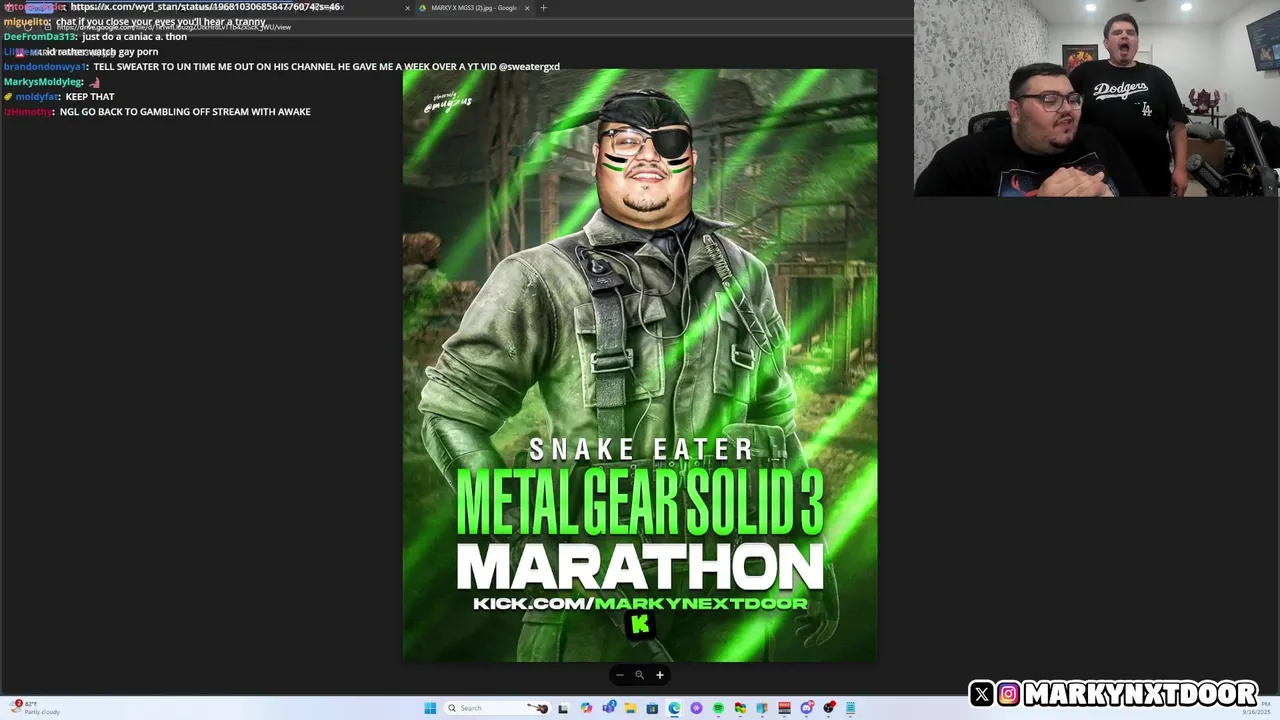
Task: Open a new browser tab
Action: tap(543, 8)
